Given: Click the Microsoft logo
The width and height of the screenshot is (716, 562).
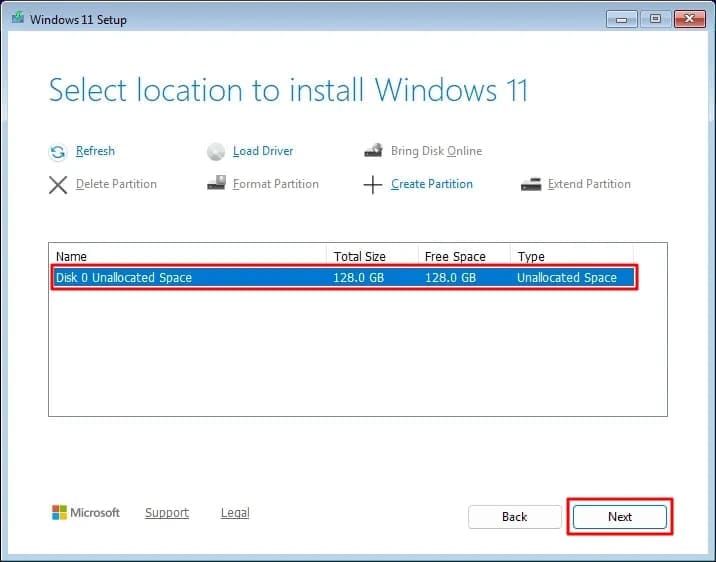Looking at the screenshot, I should [86, 513].
